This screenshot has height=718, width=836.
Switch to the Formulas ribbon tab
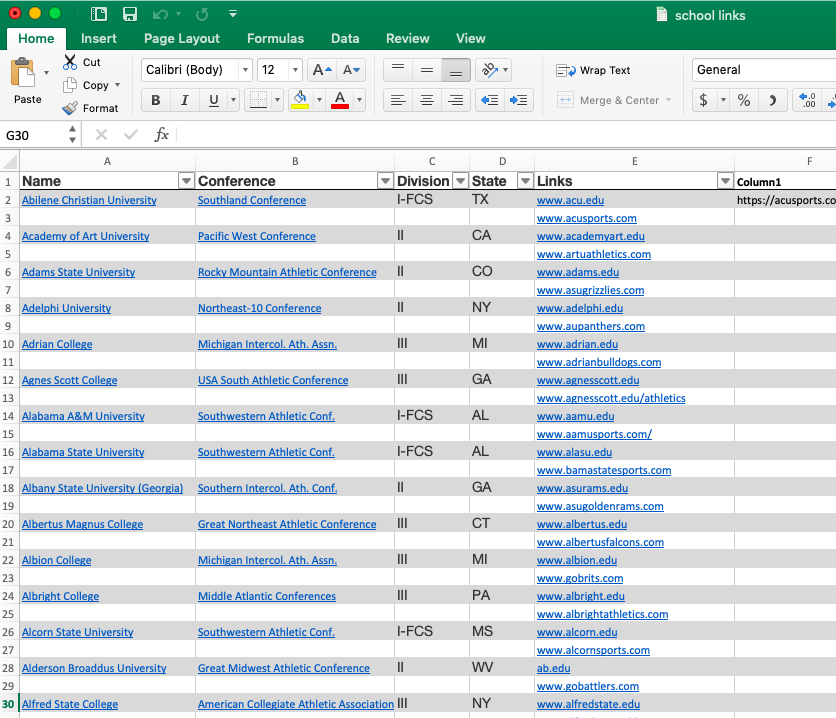coord(276,38)
